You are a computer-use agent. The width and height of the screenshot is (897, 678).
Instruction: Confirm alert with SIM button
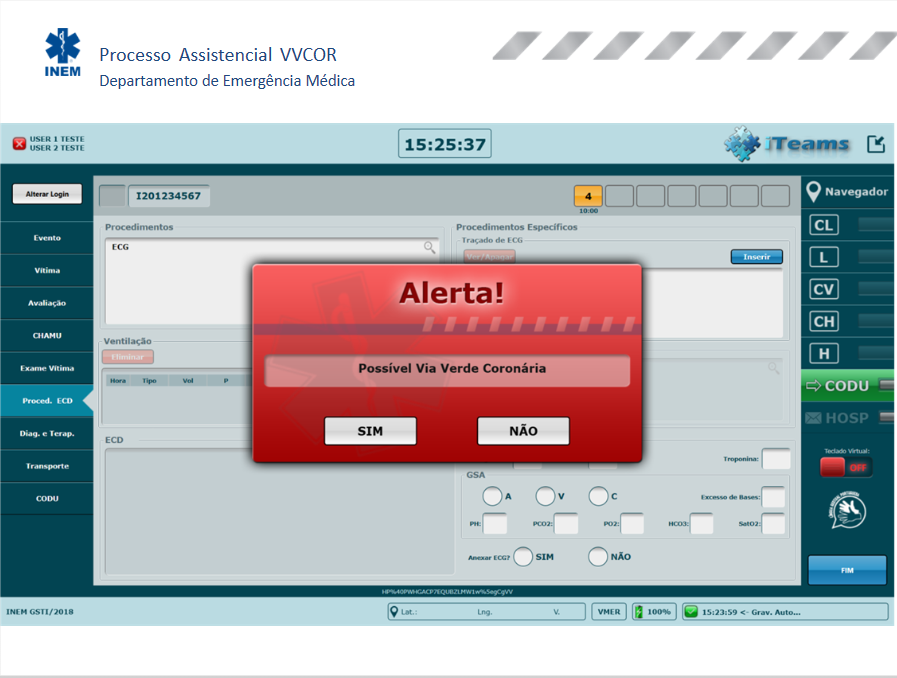pyautogui.click(x=370, y=431)
